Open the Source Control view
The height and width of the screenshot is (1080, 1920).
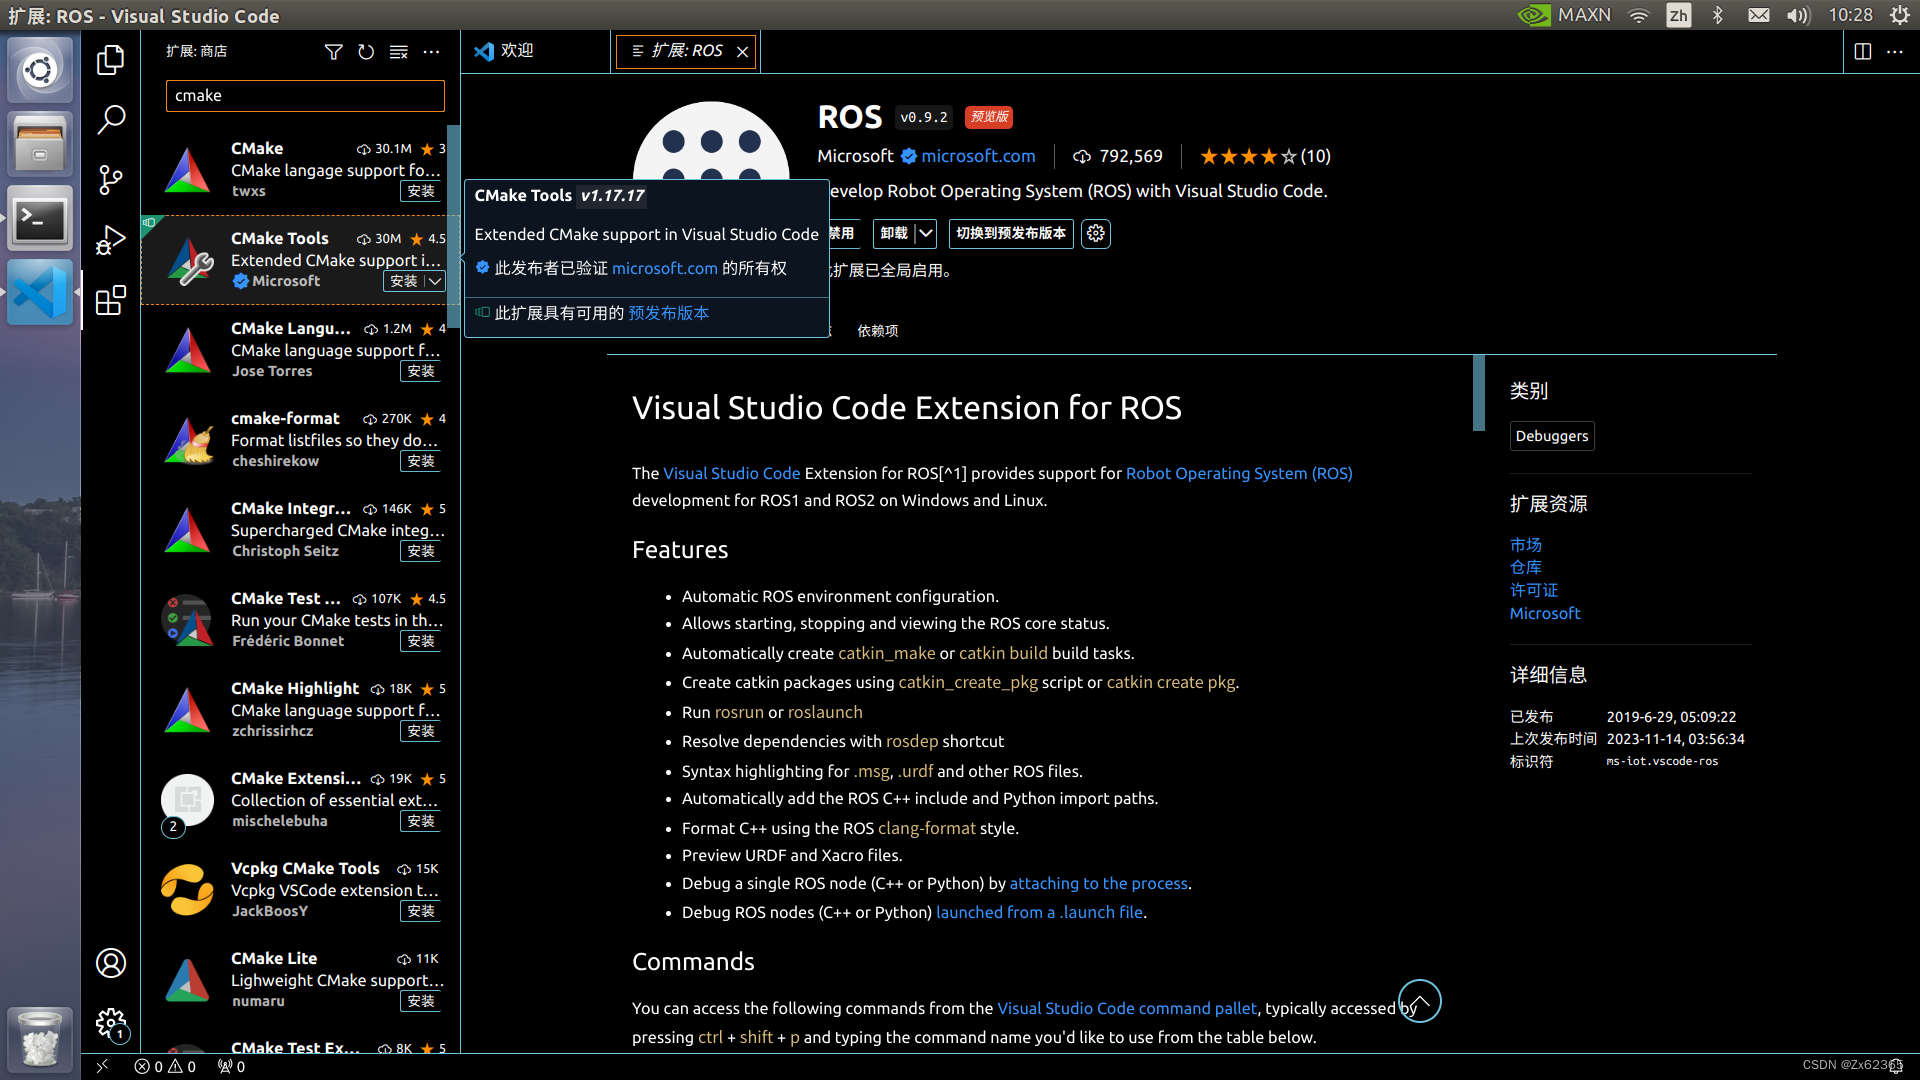pos(110,180)
